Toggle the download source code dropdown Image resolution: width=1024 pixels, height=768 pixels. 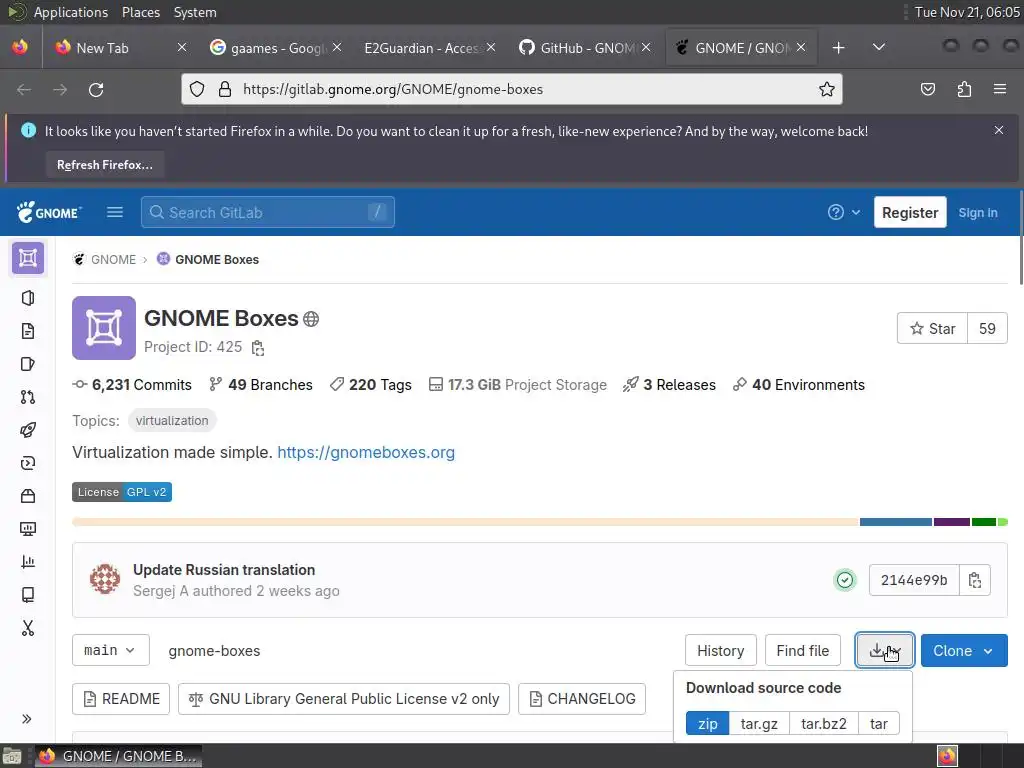885,650
